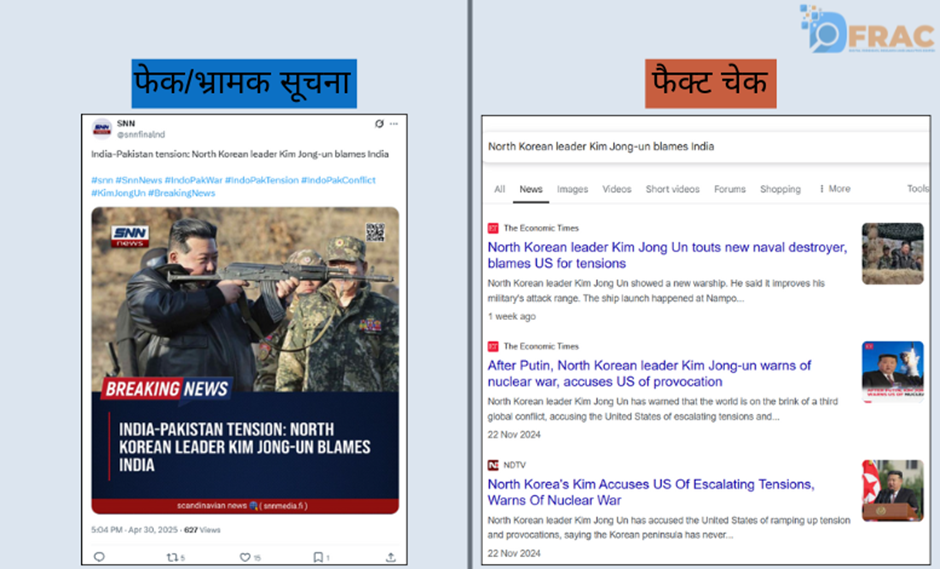
Task: Click the #SnnNews hashtag
Action: tap(138, 180)
